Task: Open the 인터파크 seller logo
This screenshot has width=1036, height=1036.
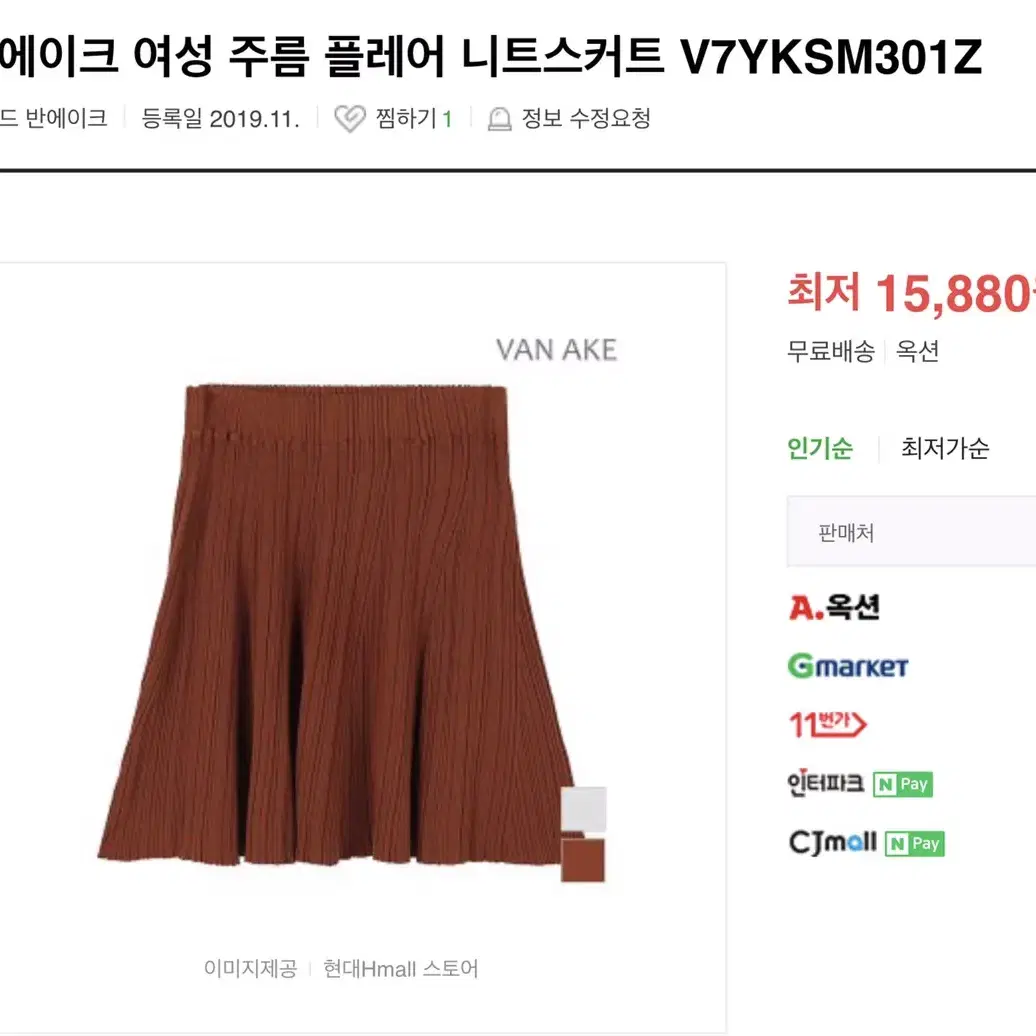Action: point(826,784)
